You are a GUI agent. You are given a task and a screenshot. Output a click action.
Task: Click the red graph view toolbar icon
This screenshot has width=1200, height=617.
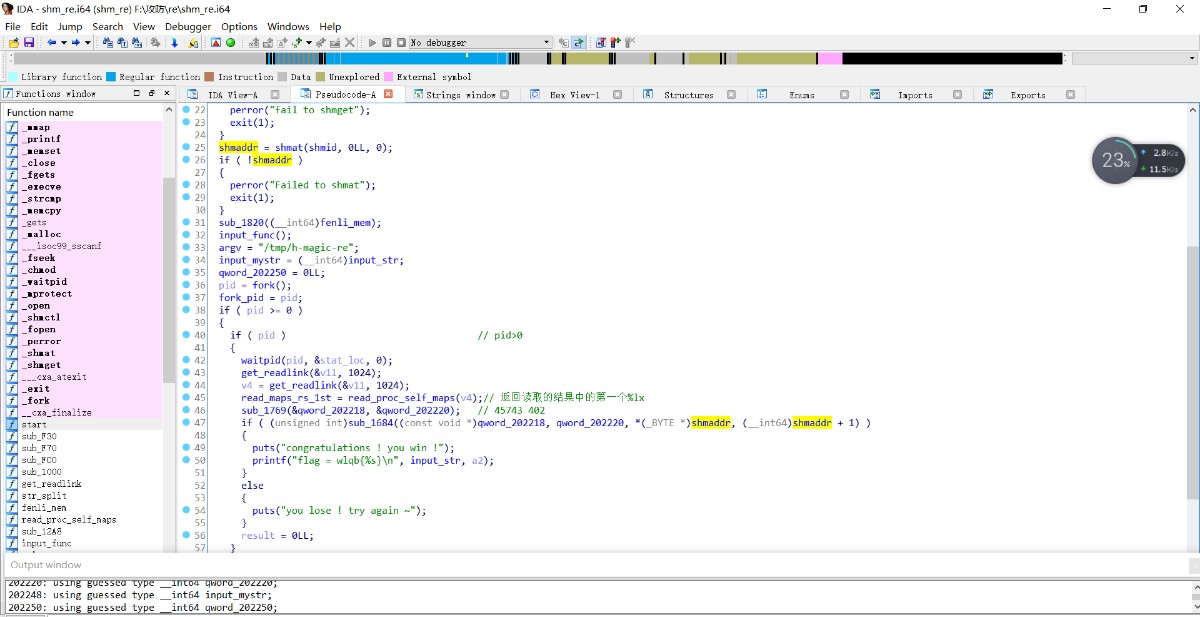216,43
